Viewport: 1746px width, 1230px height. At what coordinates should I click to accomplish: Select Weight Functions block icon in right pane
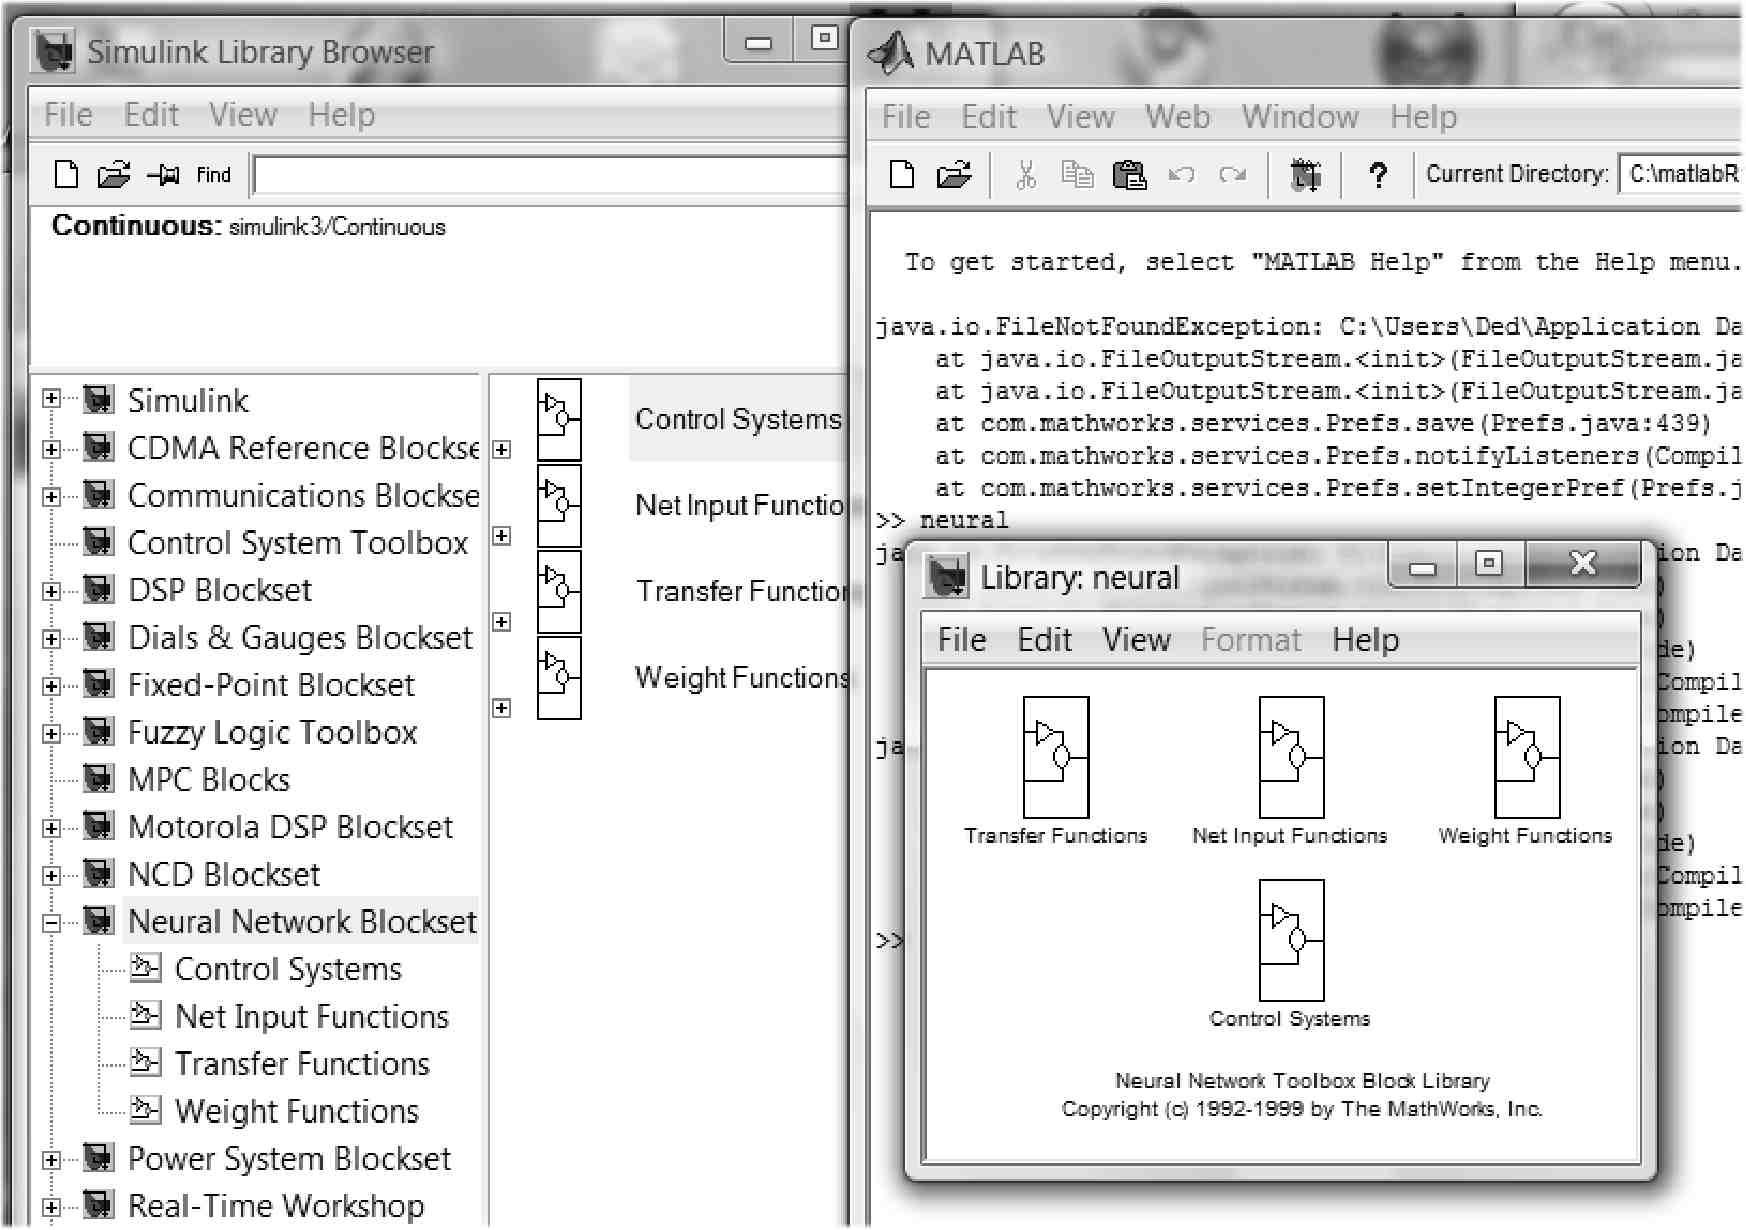tap(559, 678)
